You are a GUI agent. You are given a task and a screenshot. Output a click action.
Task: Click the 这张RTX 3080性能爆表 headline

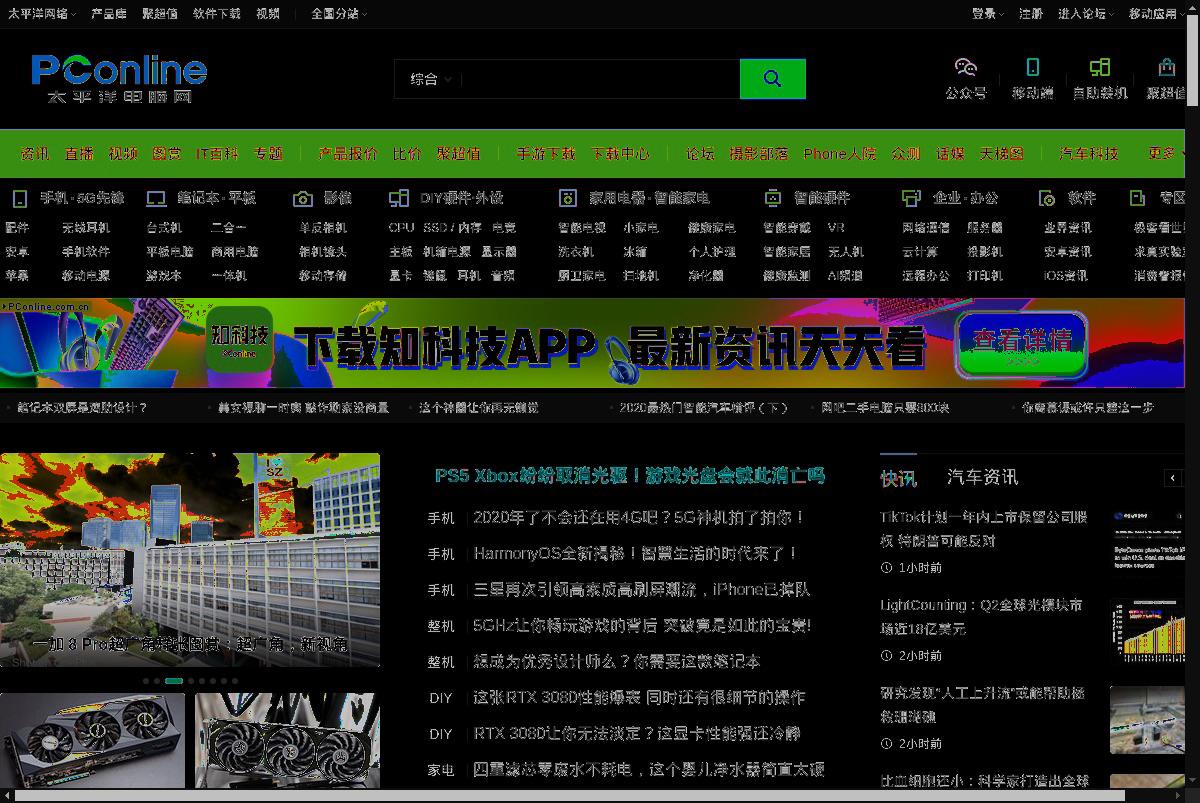click(639, 697)
